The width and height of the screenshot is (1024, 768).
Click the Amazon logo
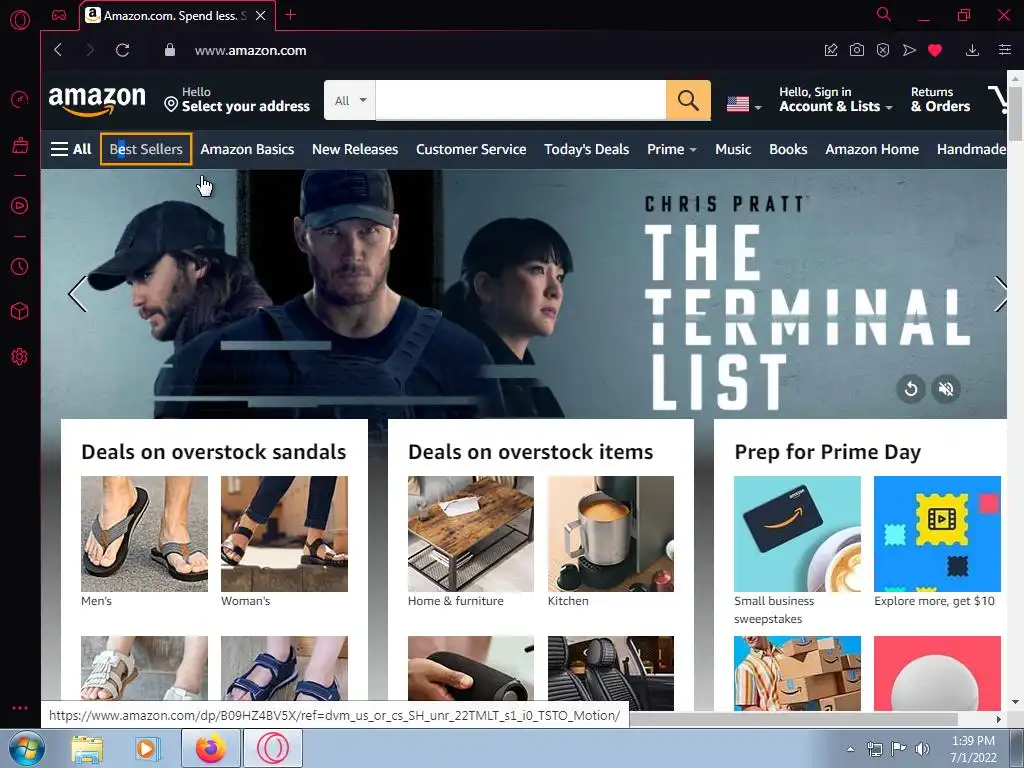tap(97, 101)
